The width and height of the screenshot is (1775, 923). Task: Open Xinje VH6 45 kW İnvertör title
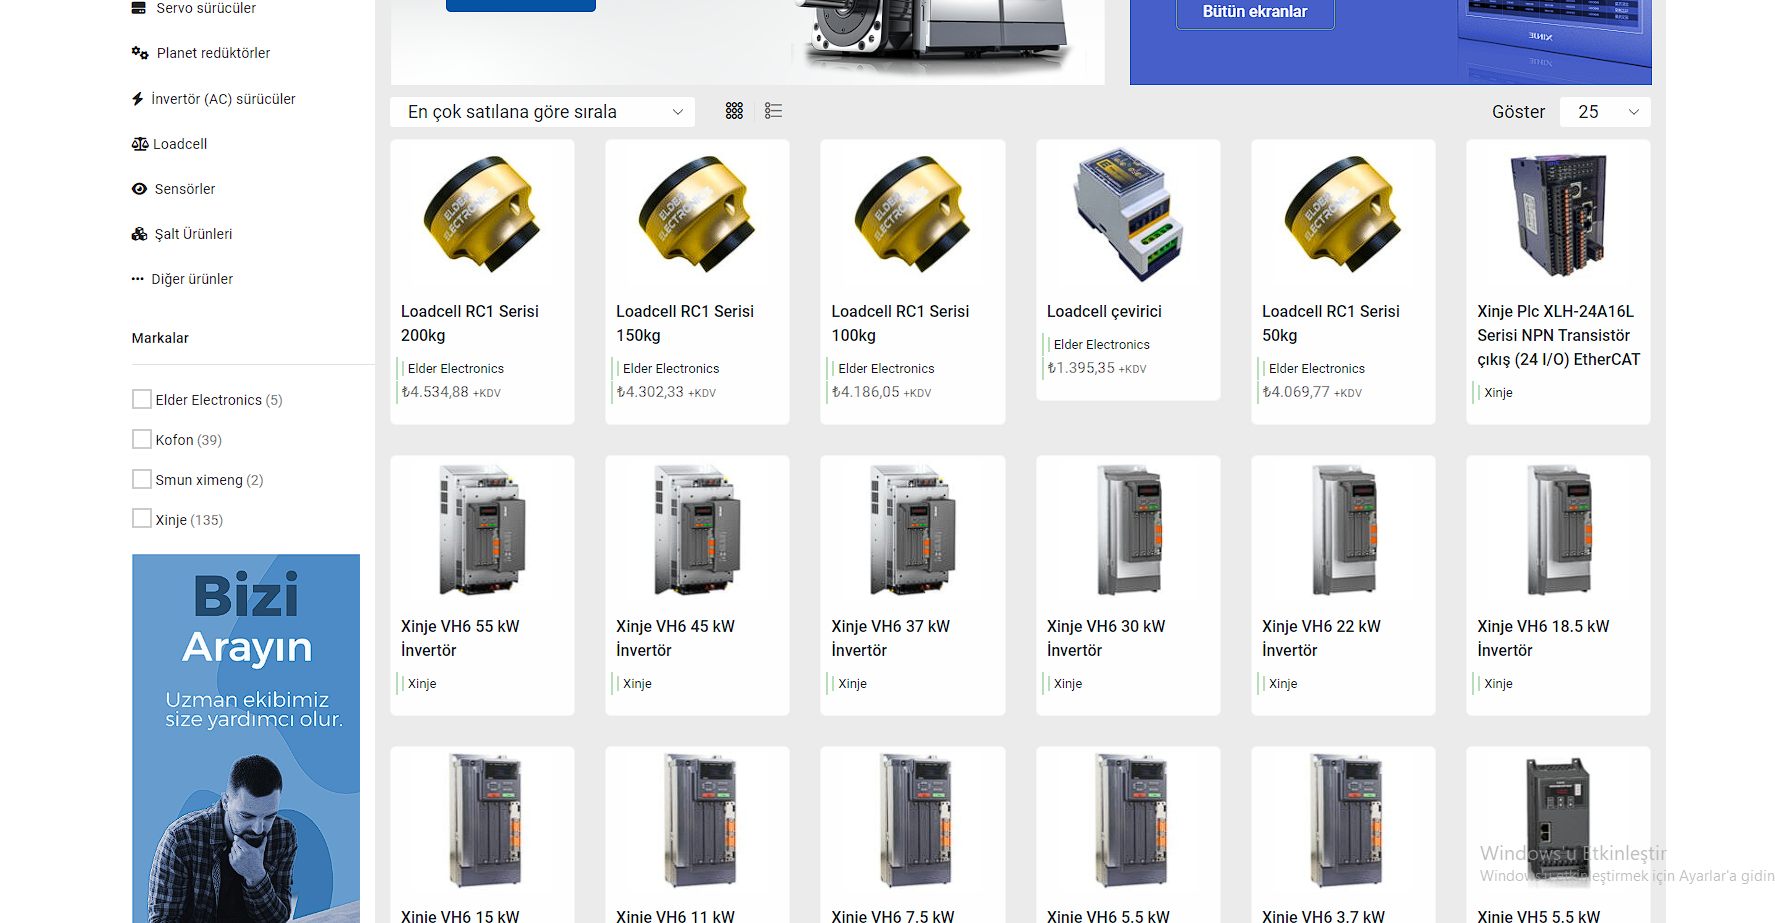675,639
